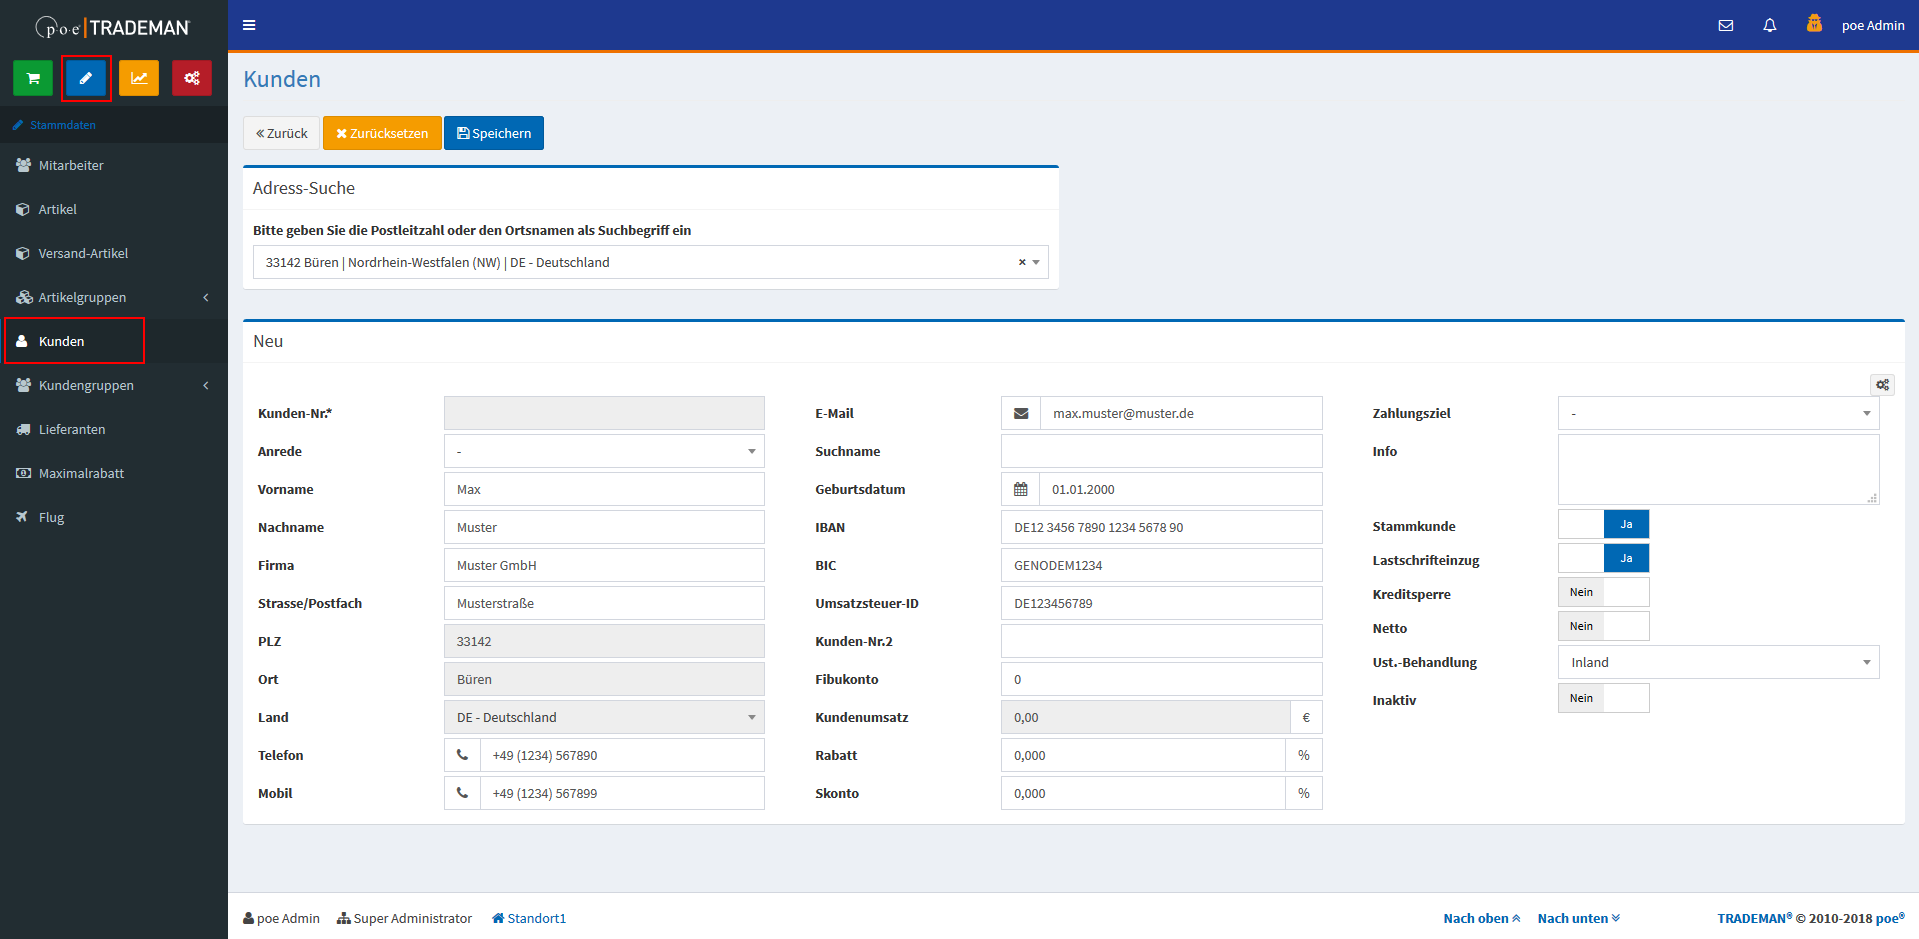Open the Anrede dropdown
The width and height of the screenshot is (1919, 939).
pos(604,451)
